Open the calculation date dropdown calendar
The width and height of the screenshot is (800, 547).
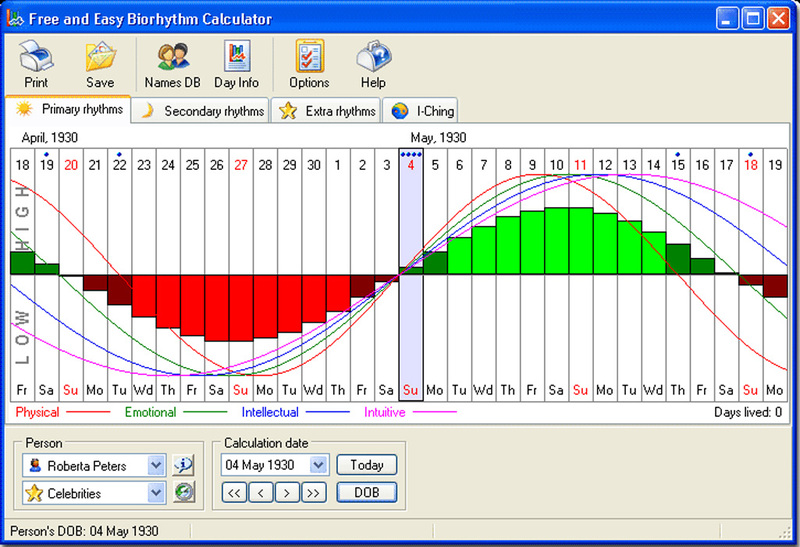point(318,465)
